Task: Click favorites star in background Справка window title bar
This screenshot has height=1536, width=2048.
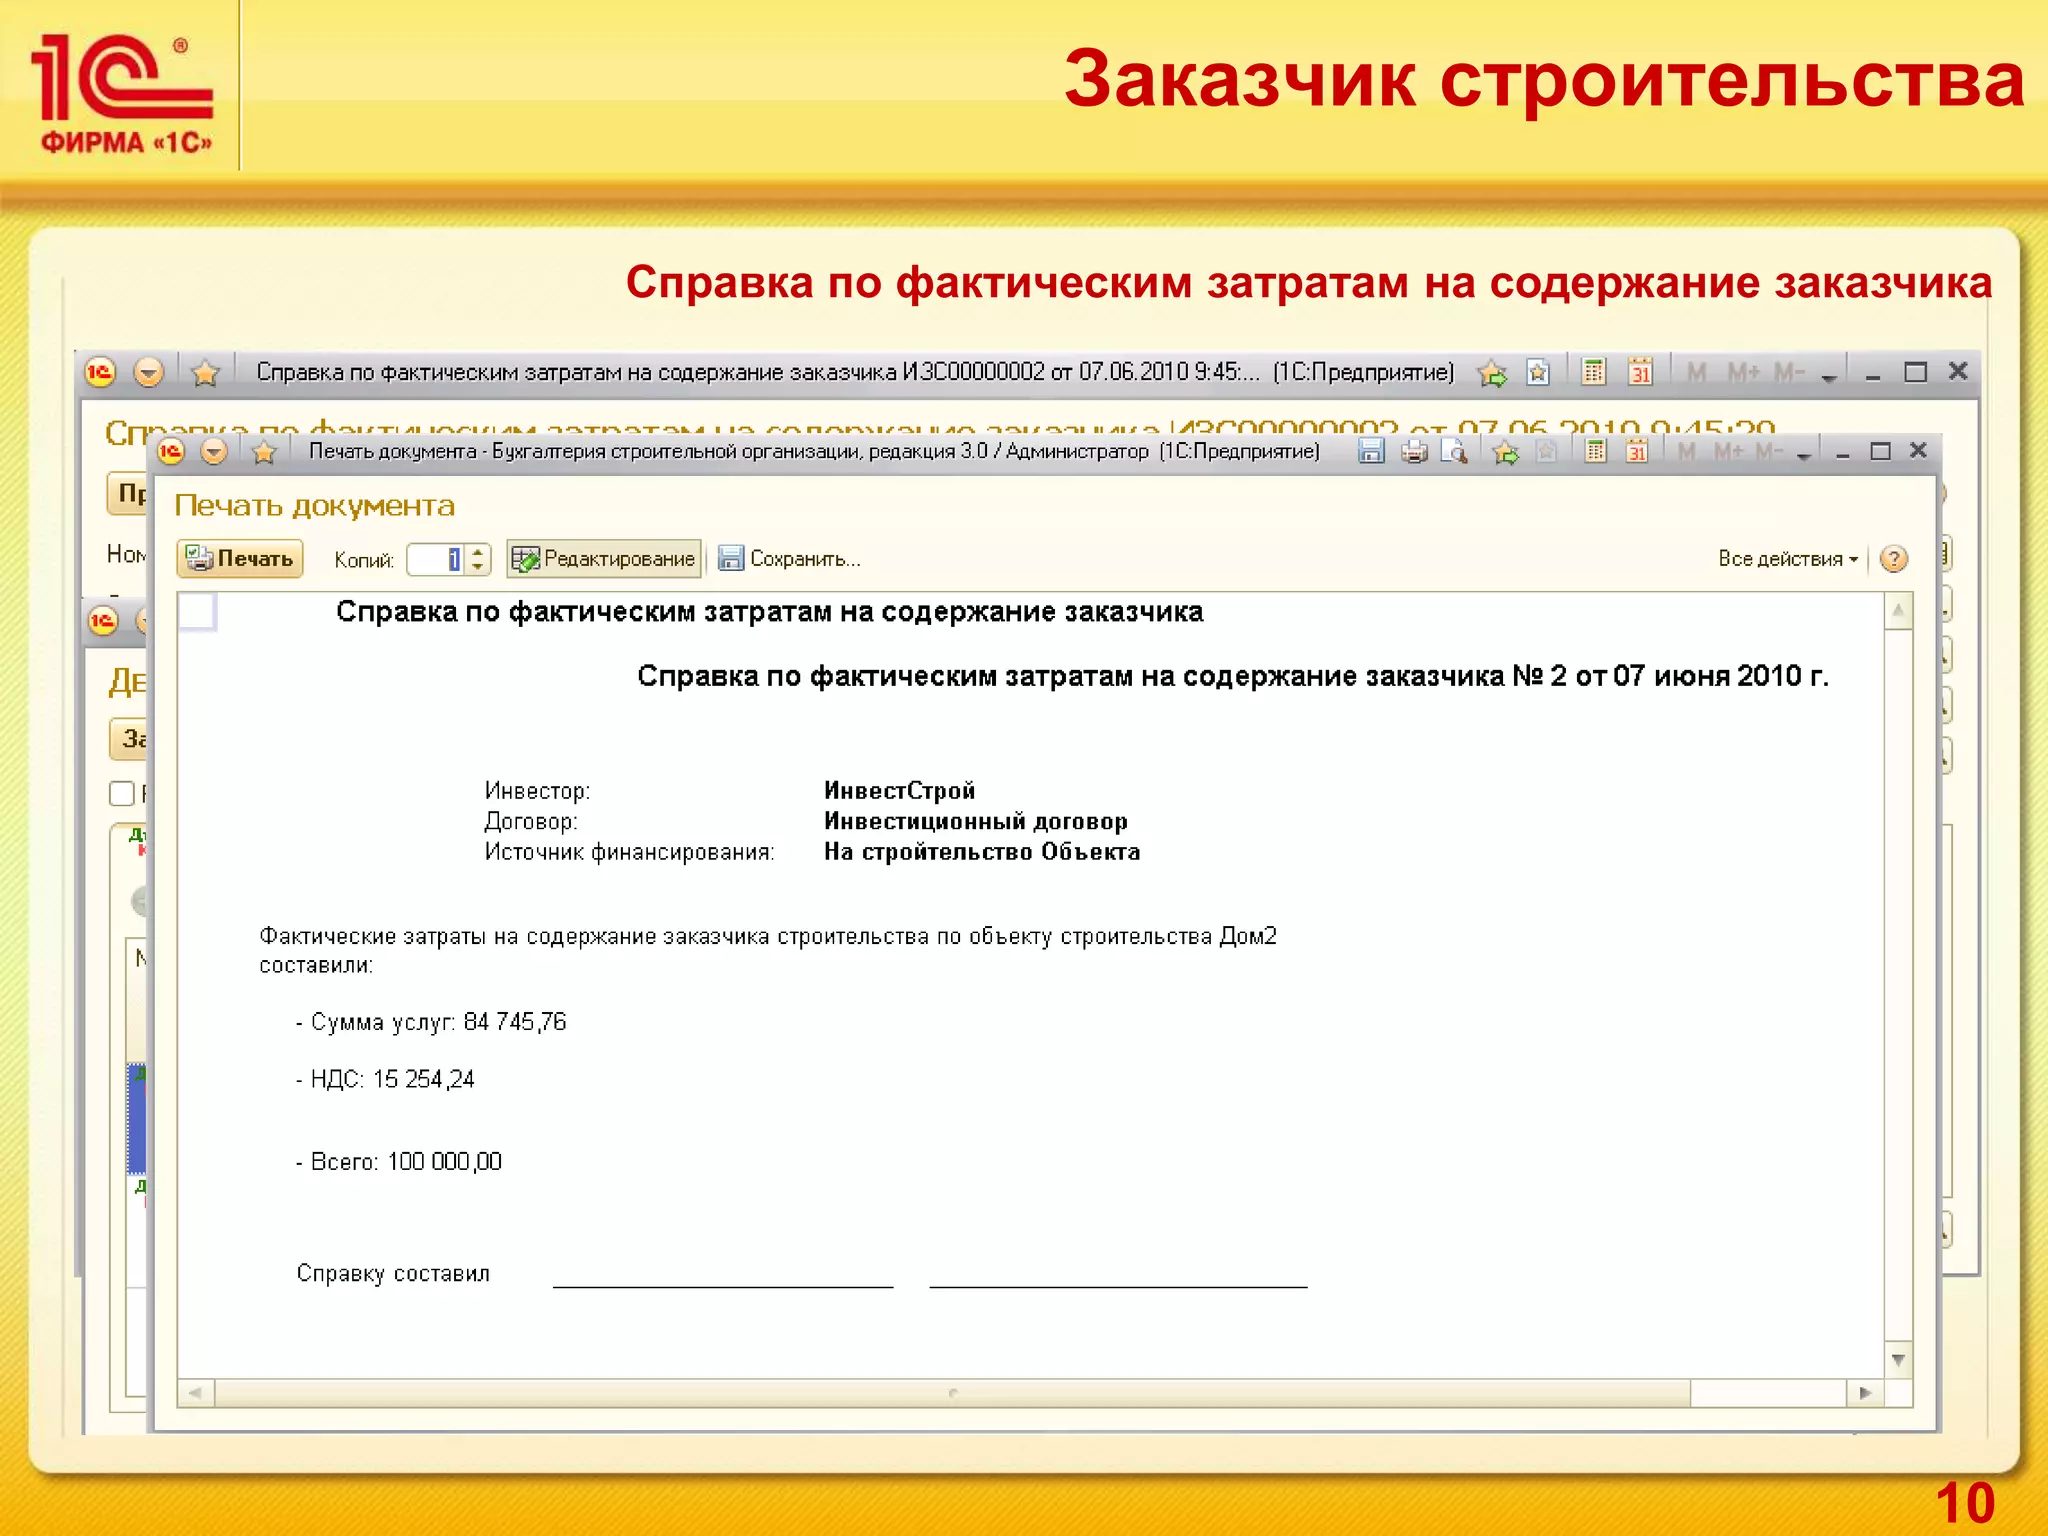Action: click(x=205, y=373)
